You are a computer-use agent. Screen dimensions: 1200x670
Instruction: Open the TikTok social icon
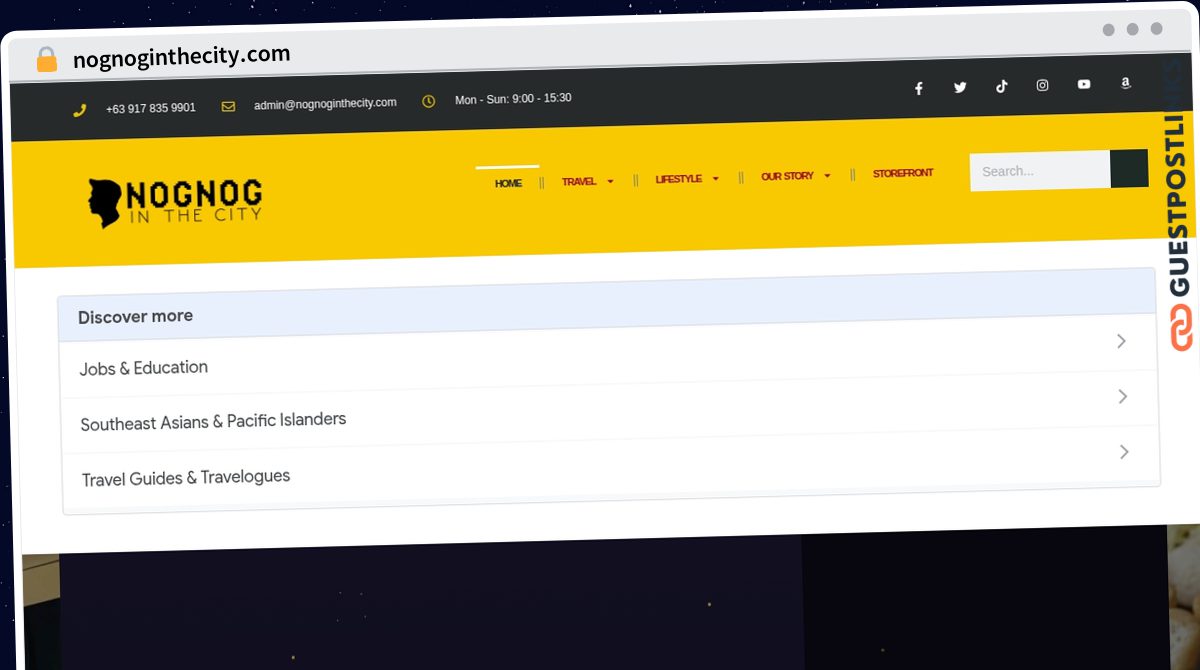[1001, 86]
